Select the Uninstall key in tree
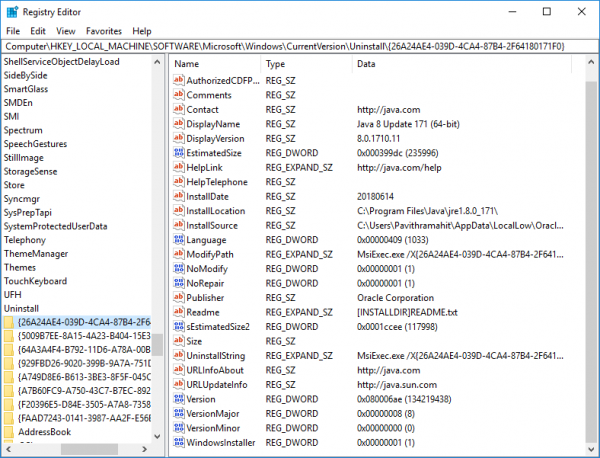600x458 pixels. click(21, 308)
